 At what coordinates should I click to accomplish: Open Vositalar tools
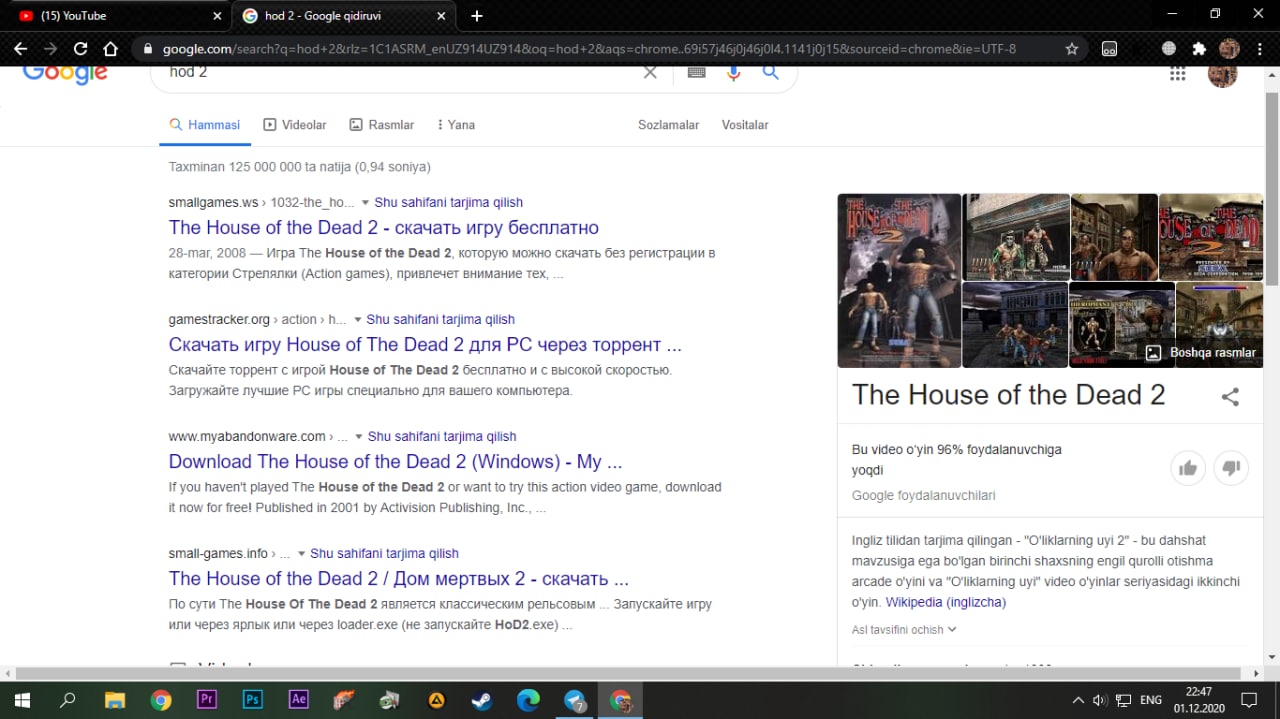point(745,125)
